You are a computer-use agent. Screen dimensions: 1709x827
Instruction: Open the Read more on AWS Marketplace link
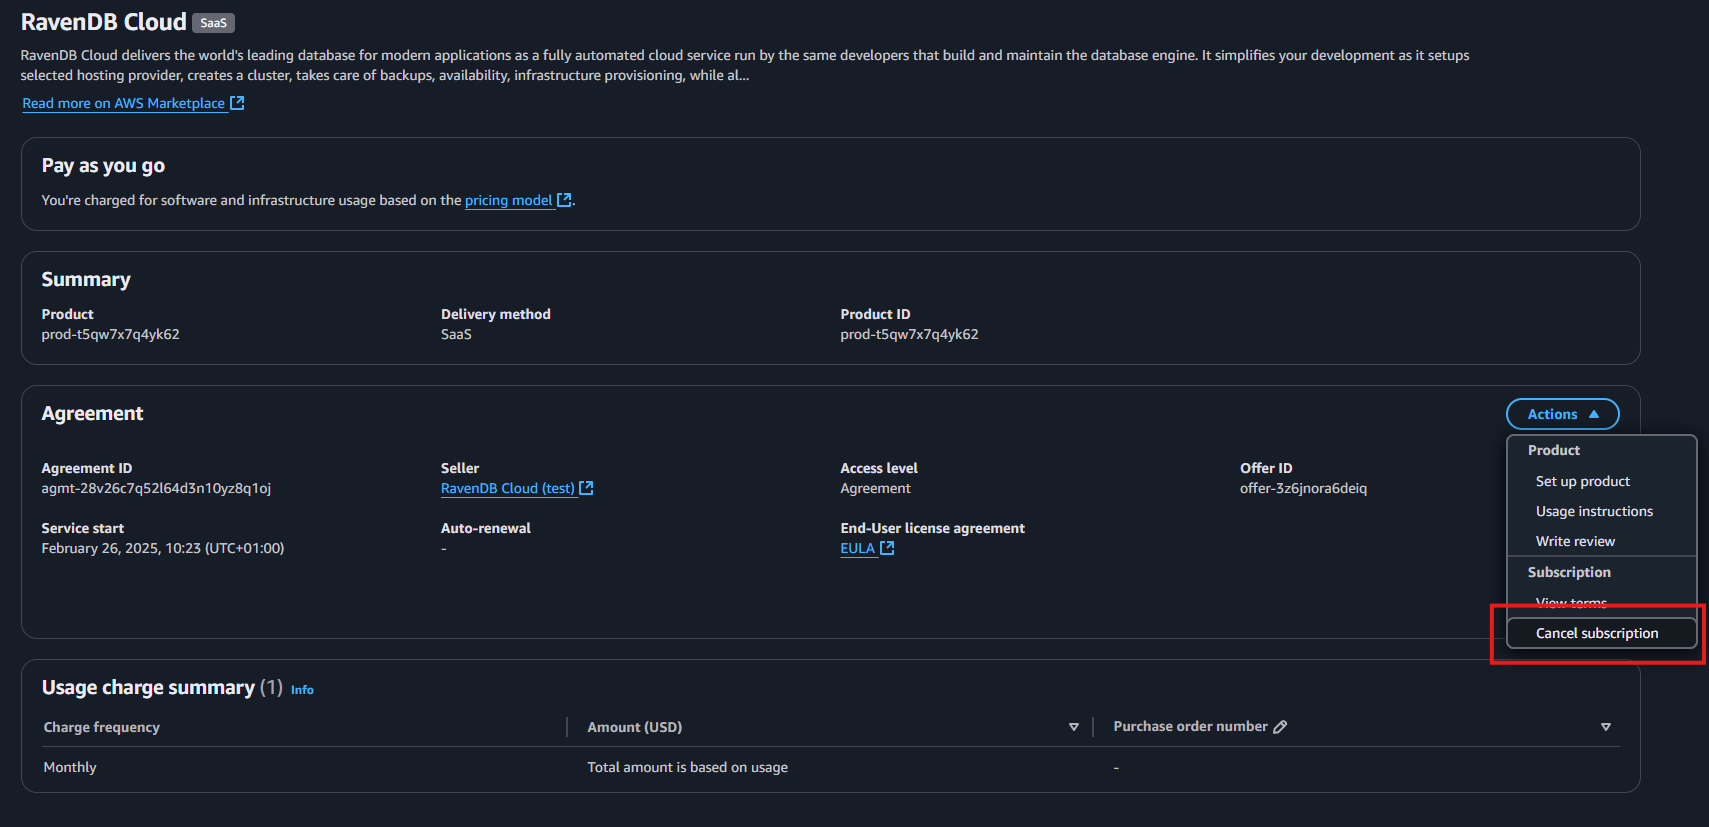[x=124, y=103]
